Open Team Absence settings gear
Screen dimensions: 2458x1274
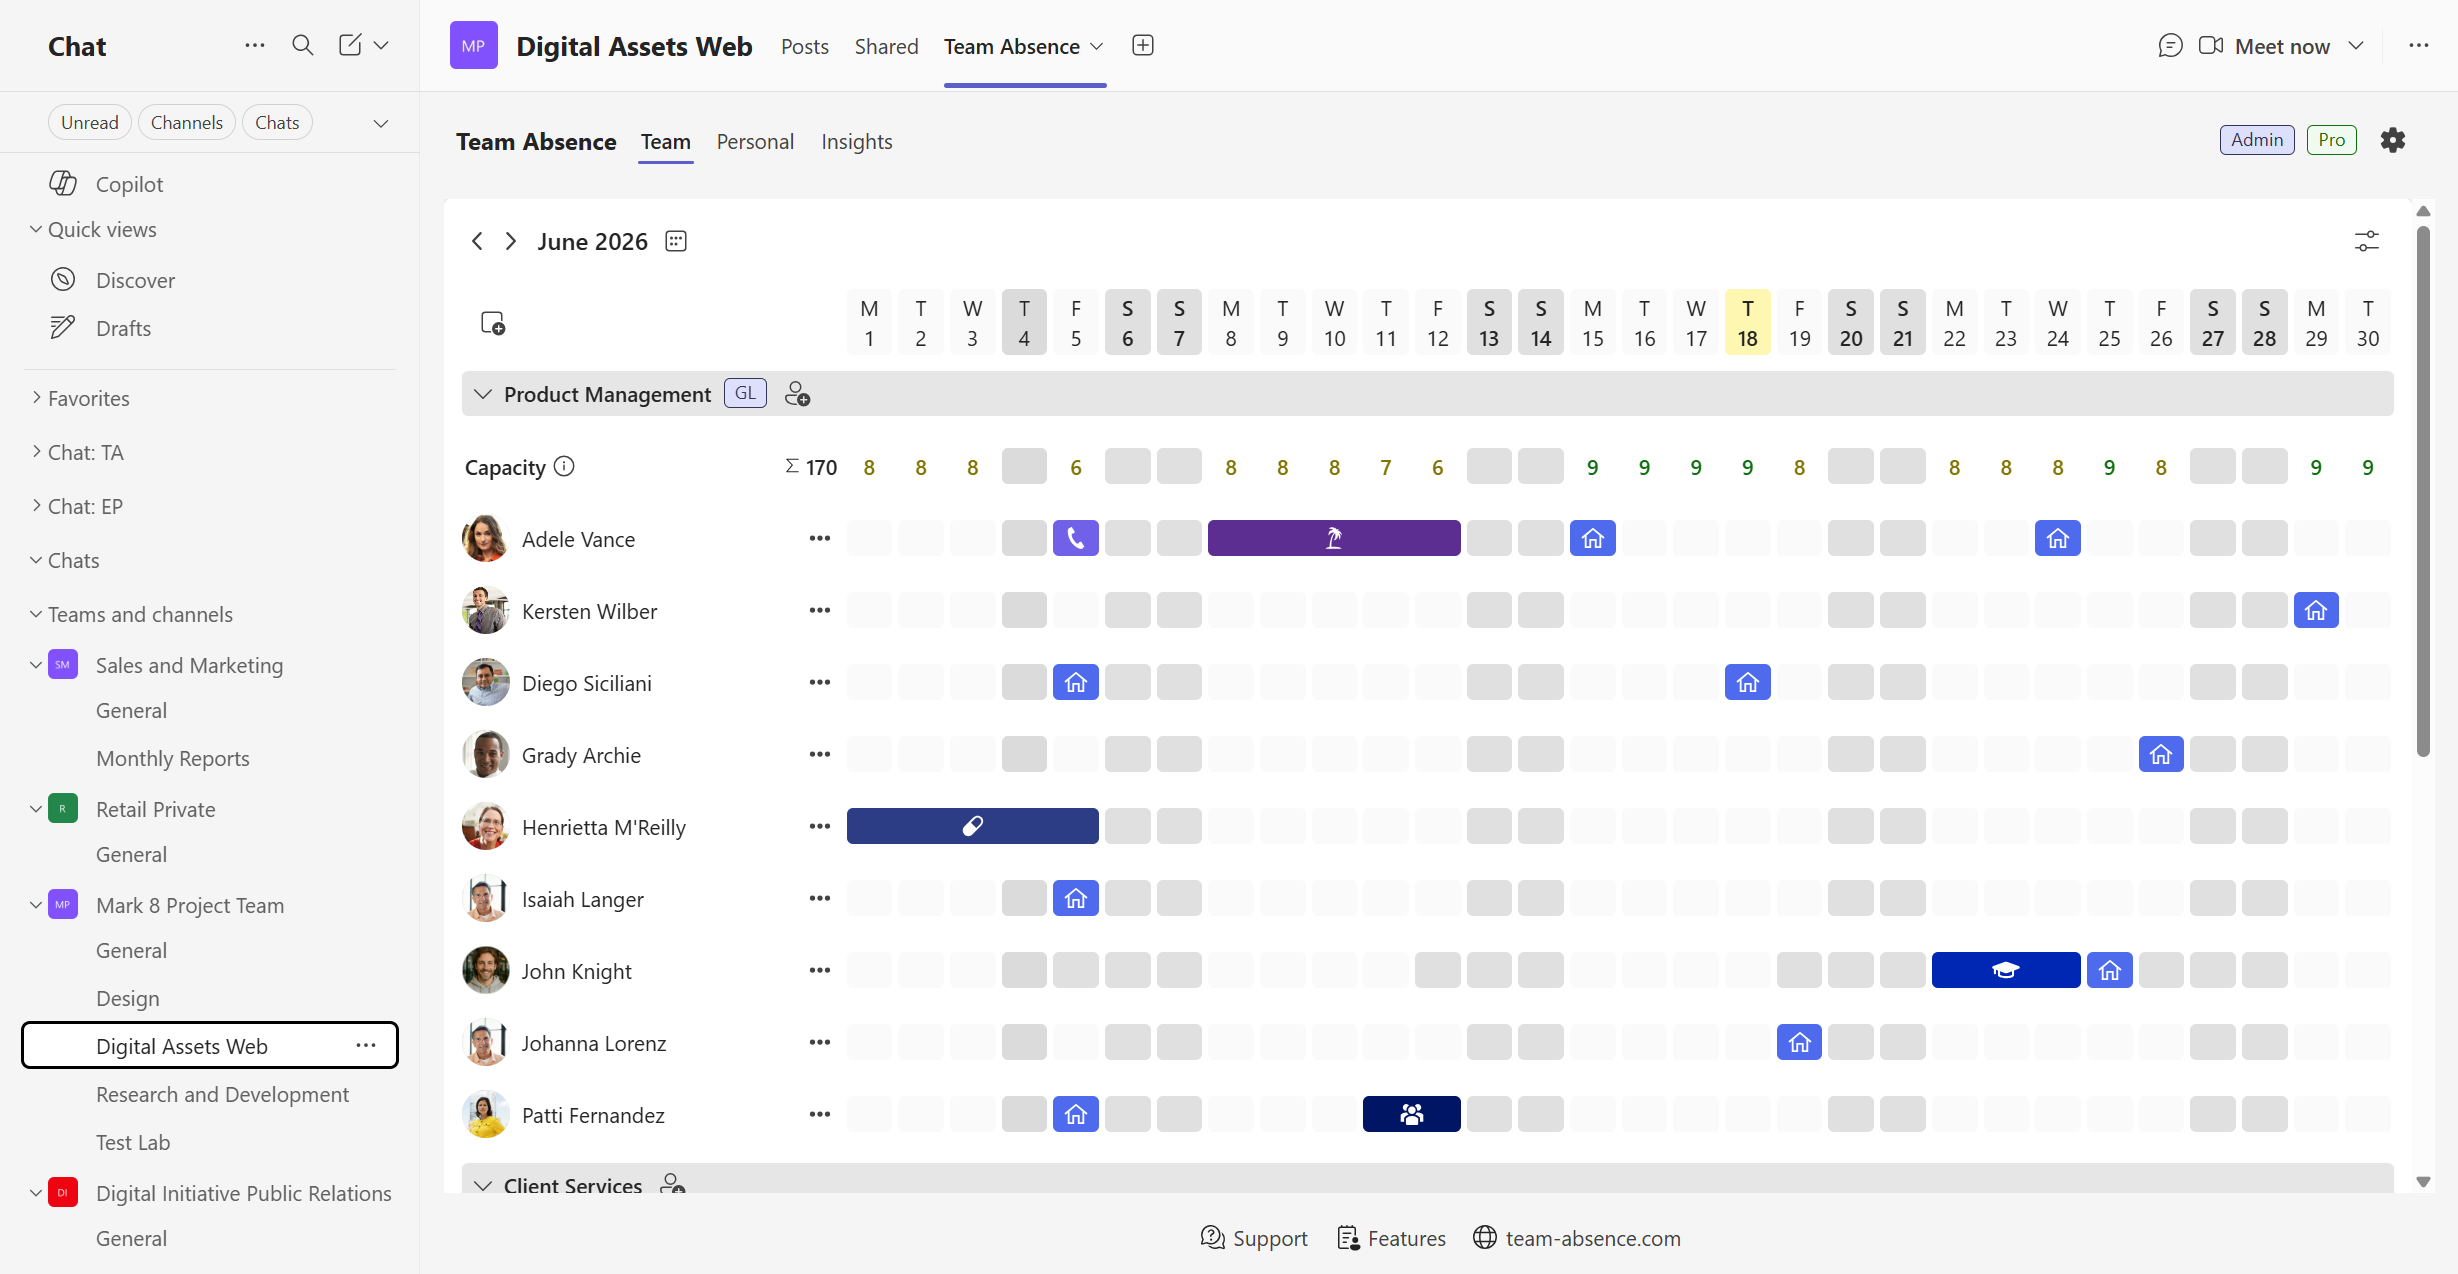2393,140
